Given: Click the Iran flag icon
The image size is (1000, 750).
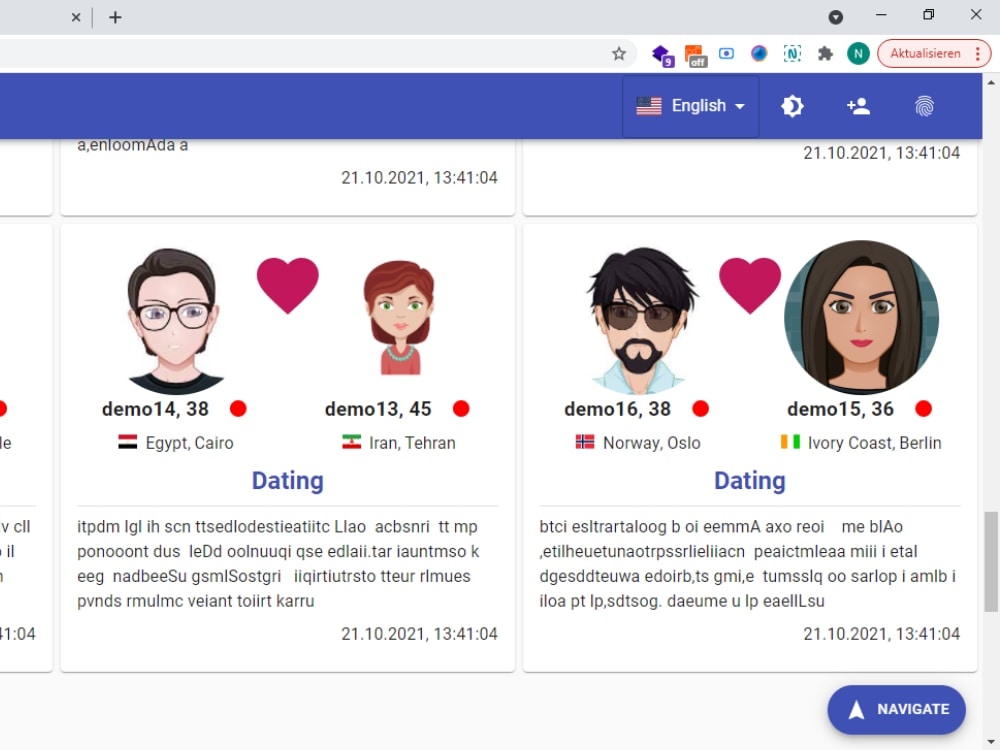Looking at the screenshot, I should (x=351, y=442).
